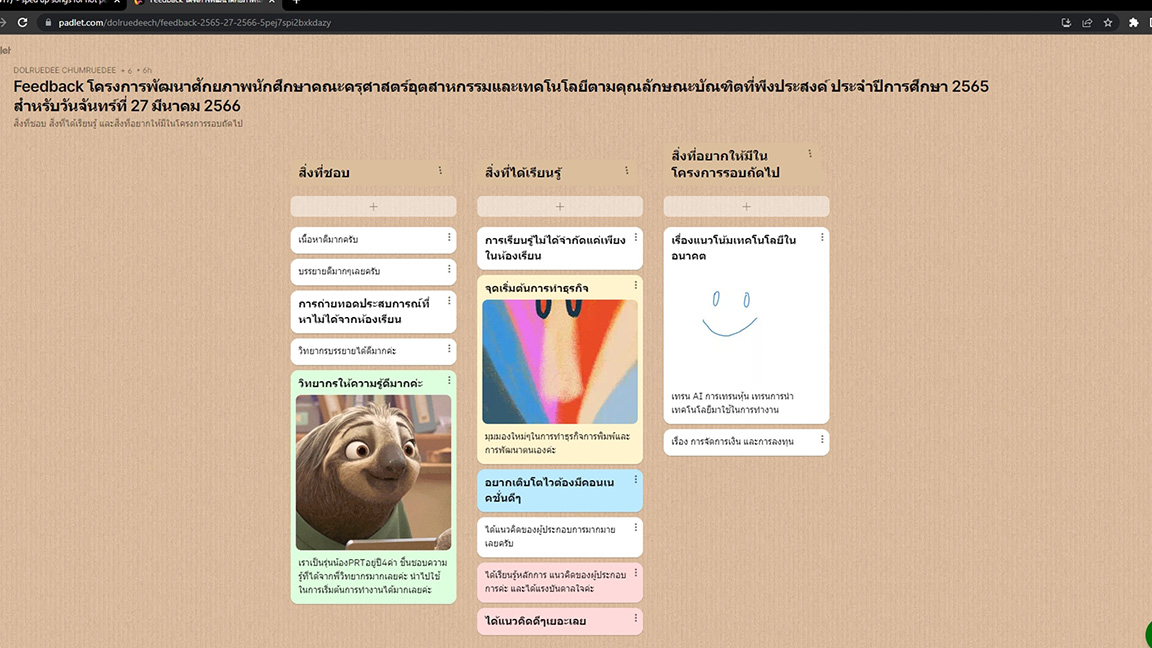
Task: Open the colorful abstract painting image
Action: [560, 361]
